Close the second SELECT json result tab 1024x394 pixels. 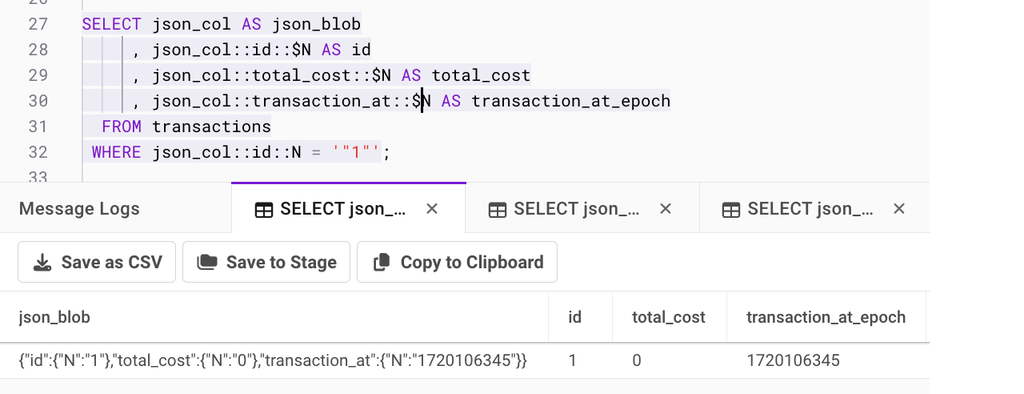(665, 209)
